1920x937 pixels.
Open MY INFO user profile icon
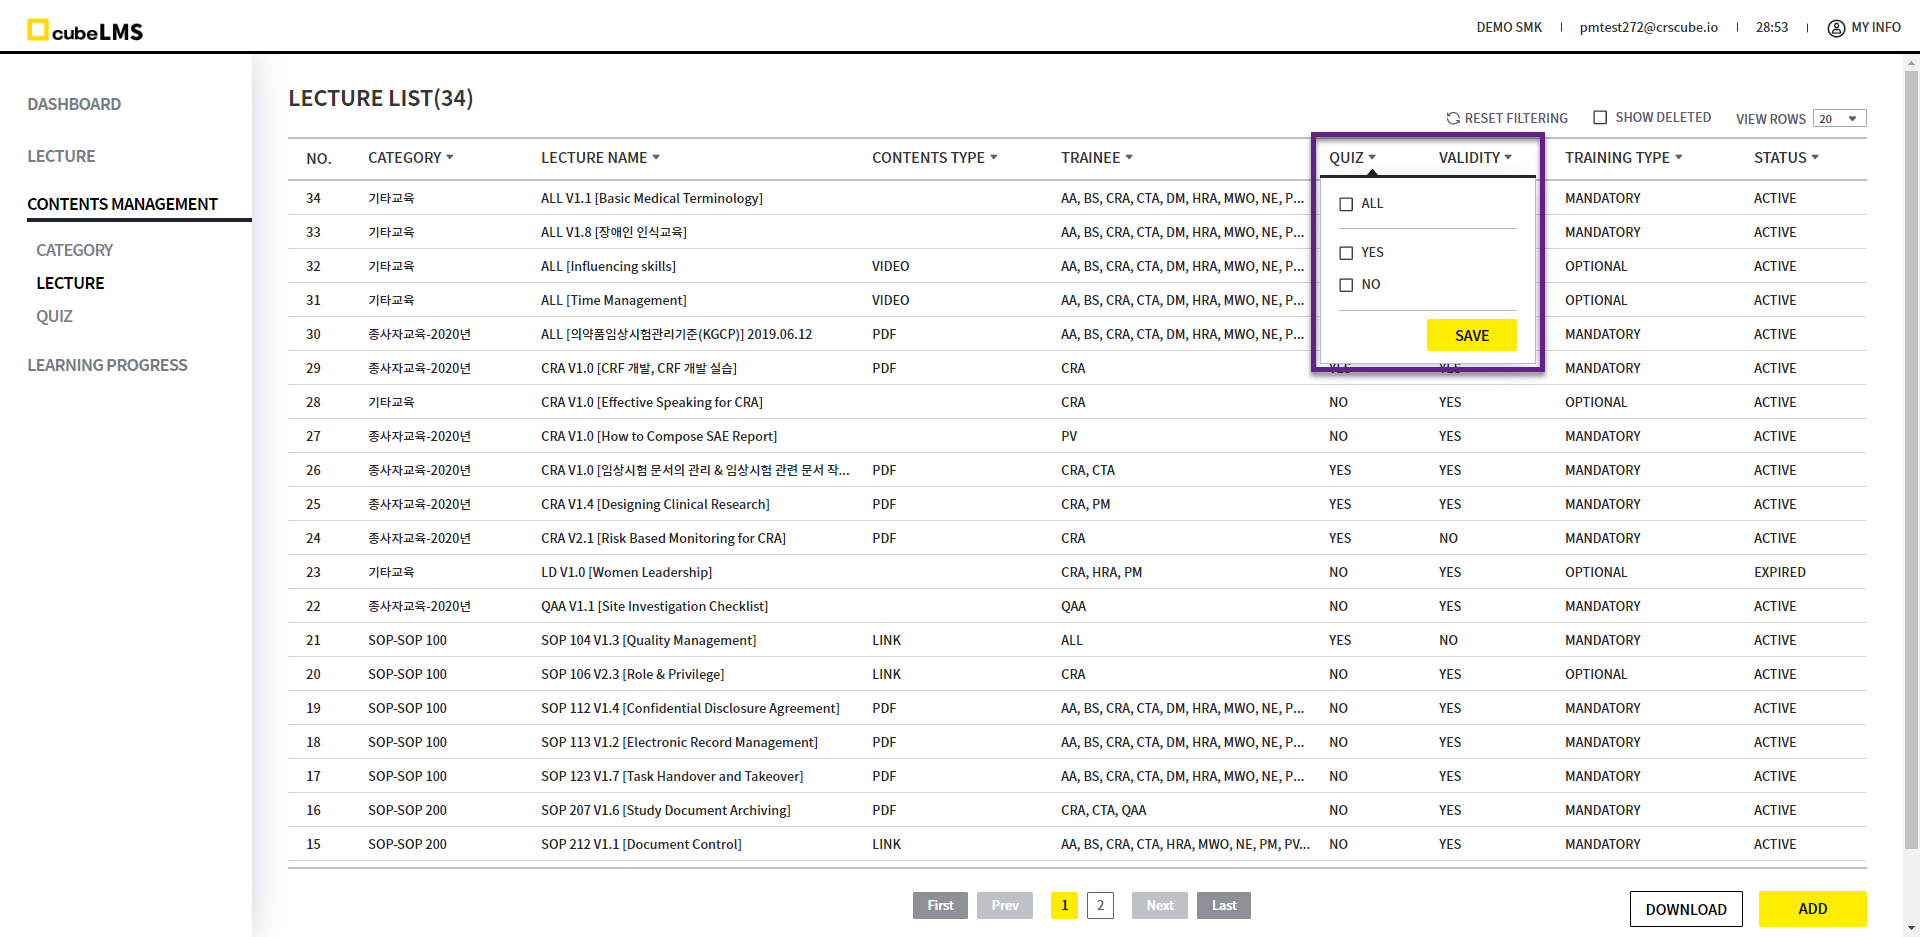click(1836, 28)
